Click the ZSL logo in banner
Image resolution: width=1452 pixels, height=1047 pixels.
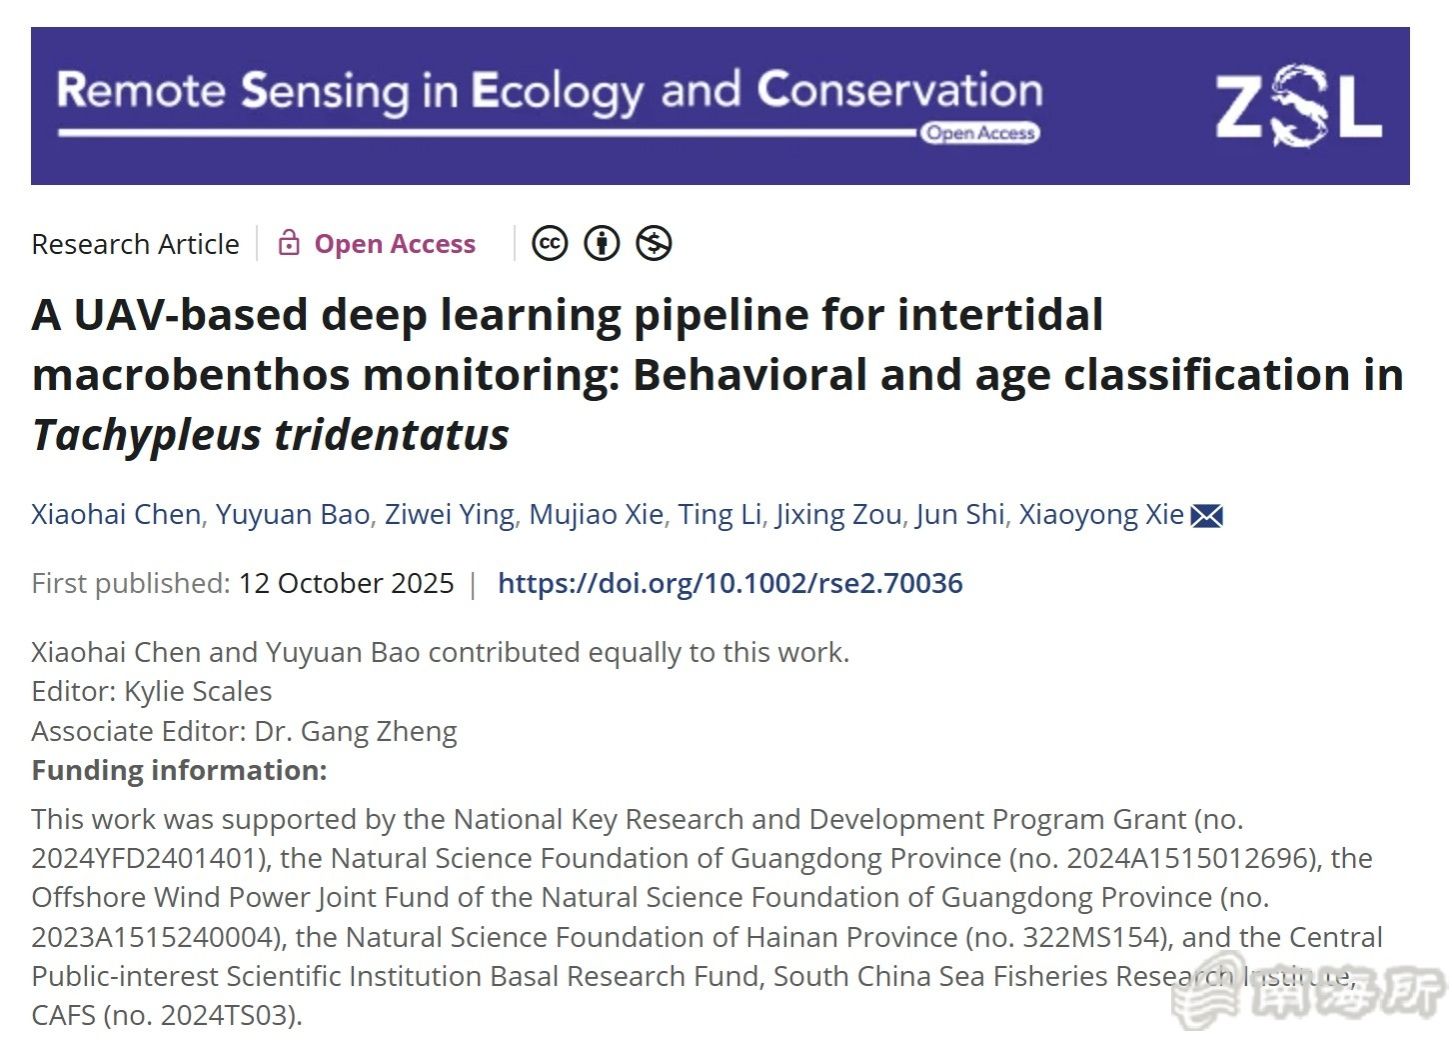pos(1297,105)
